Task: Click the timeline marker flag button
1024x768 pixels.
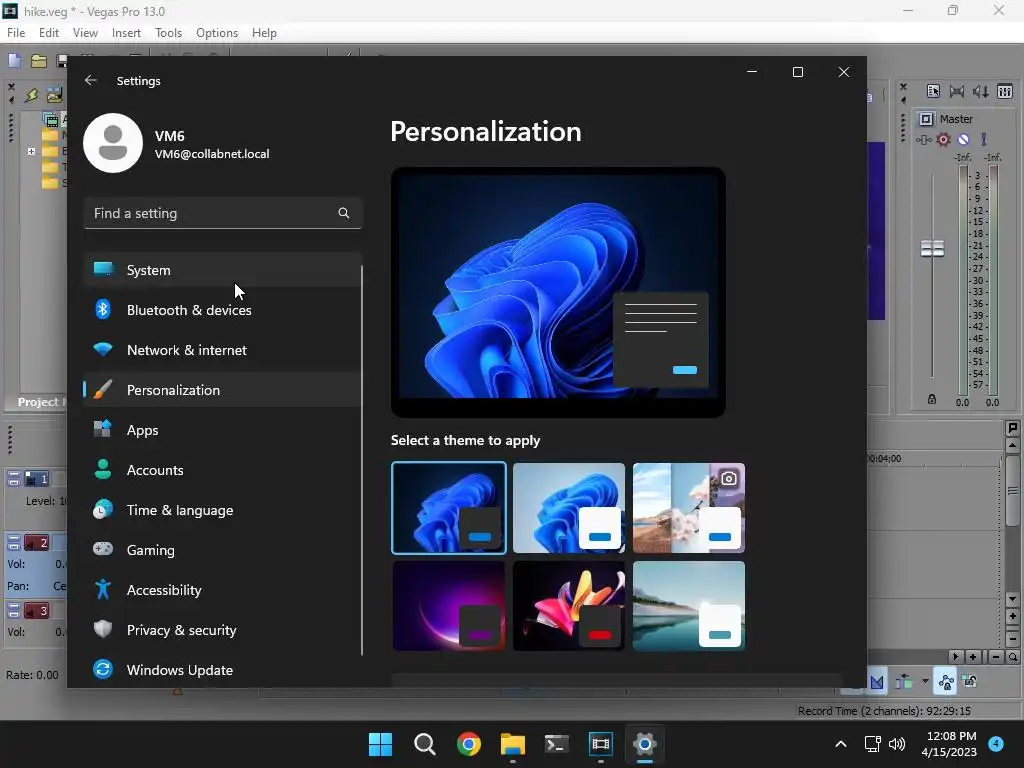Action: click(x=1013, y=428)
